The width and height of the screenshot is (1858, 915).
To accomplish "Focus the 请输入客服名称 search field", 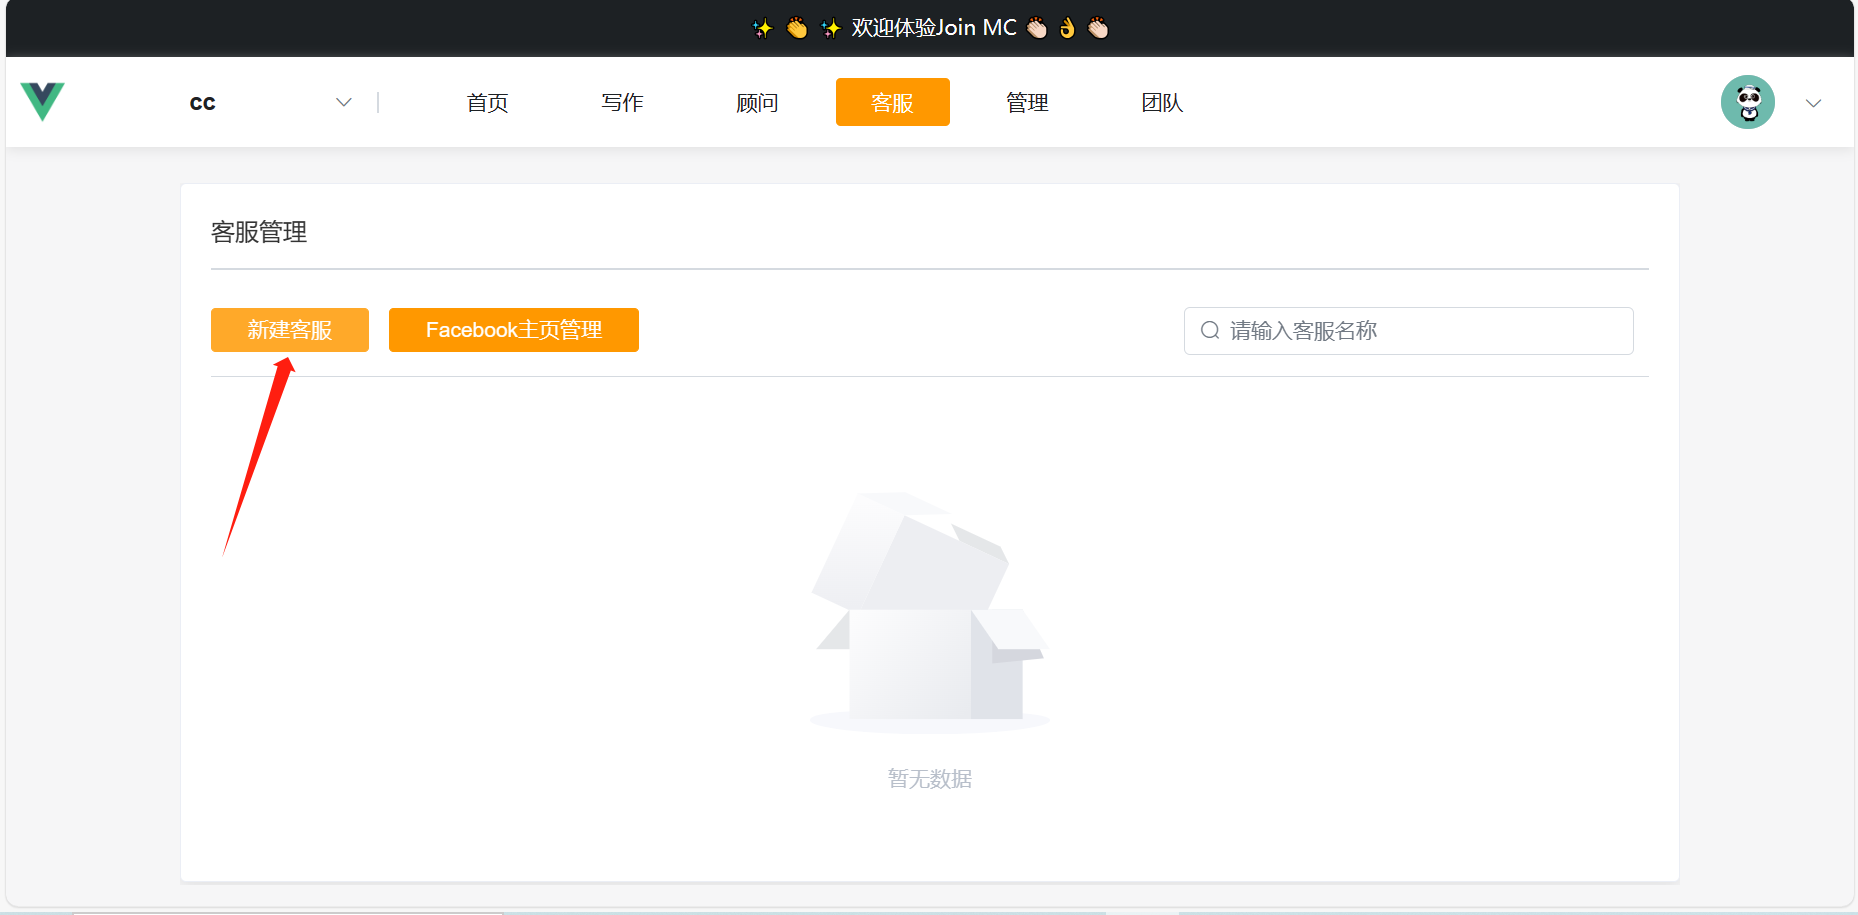I will tap(1420, 331).
